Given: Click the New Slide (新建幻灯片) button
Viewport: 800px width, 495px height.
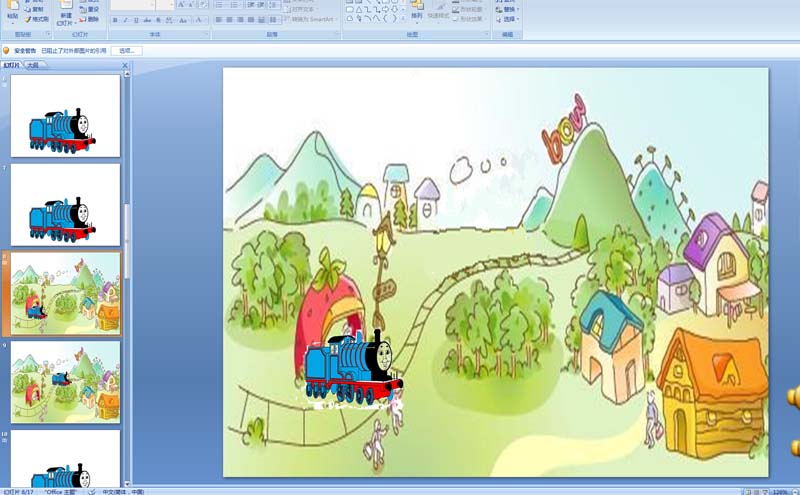Looking at the screenshot, I should pos(65,14).
